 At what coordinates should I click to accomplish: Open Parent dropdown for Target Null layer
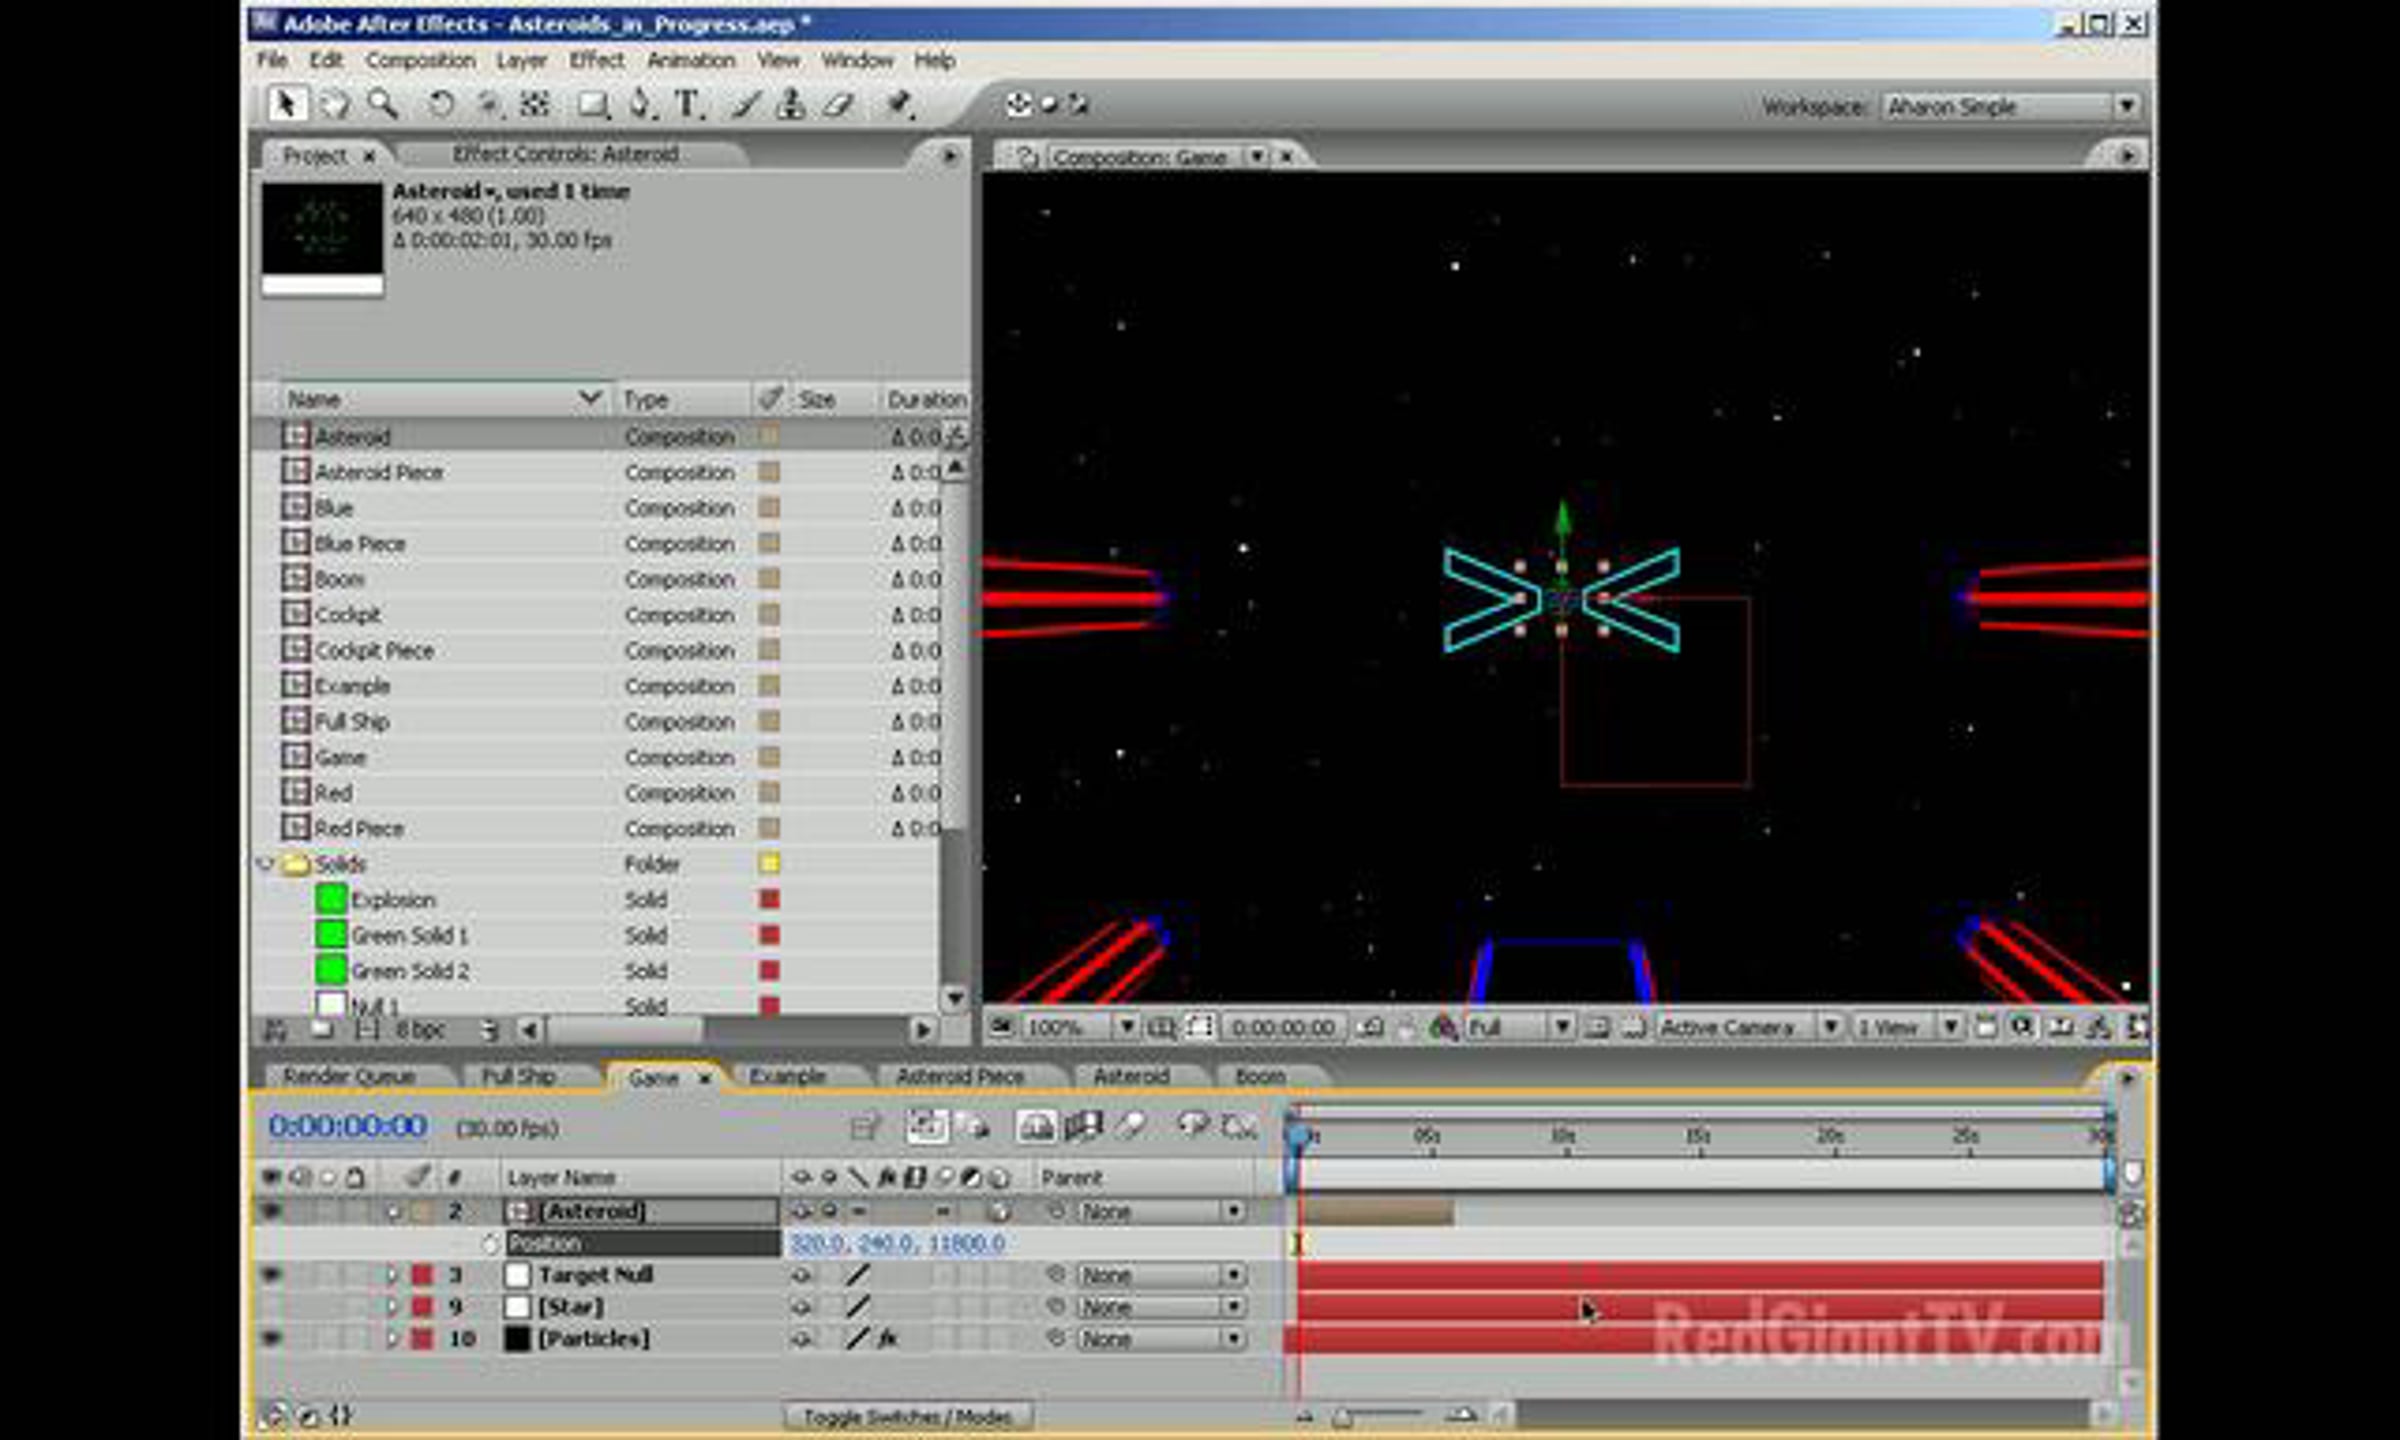(x=1161, y=1275)
